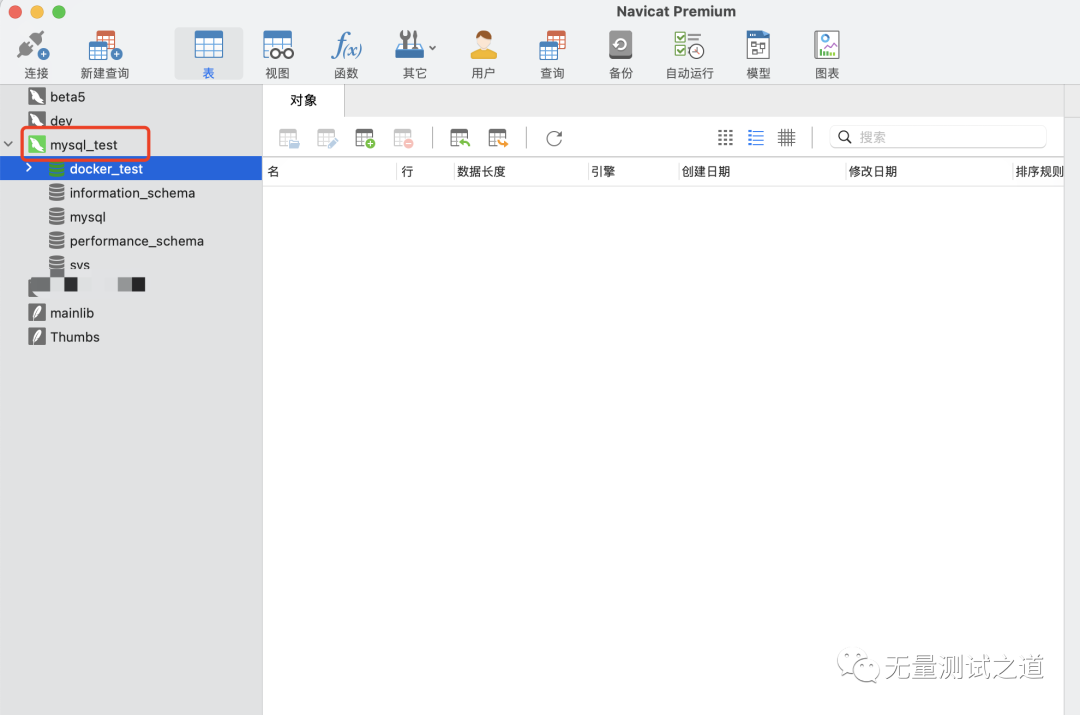Click the new table icon
The image size is (1080, 715).
point(365,138)
